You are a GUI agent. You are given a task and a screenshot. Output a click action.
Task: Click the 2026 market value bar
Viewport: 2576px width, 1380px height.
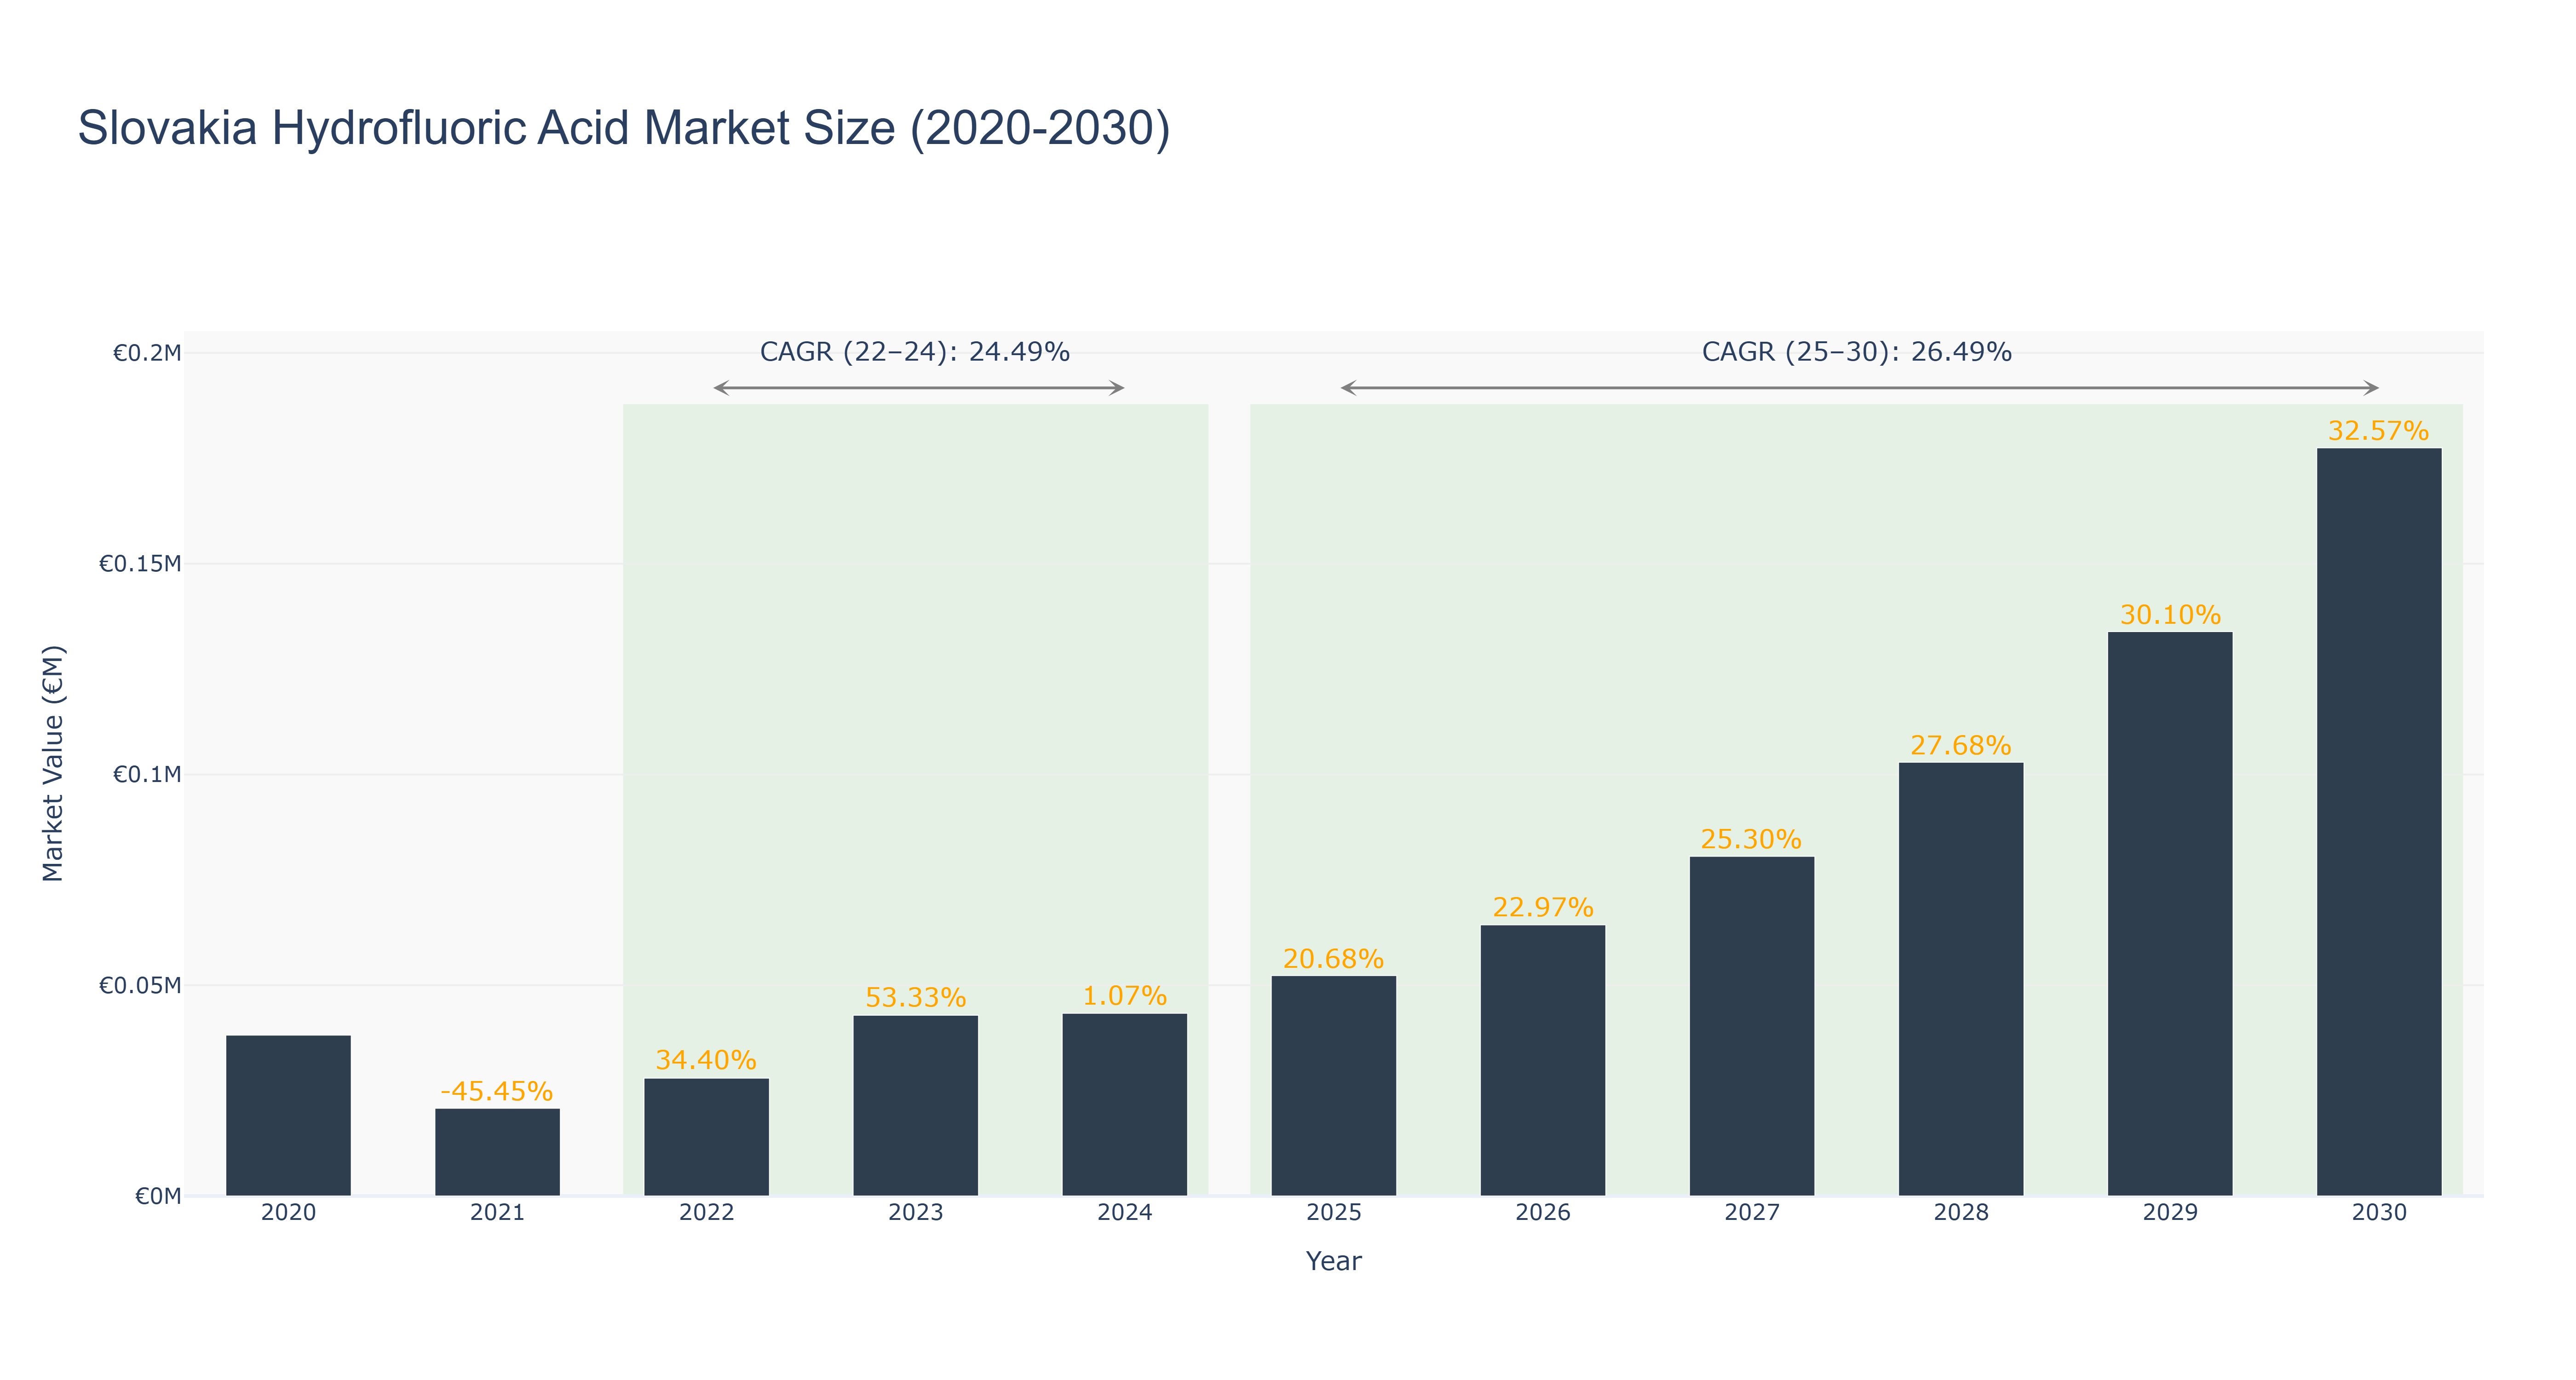pos(1542,1060)
